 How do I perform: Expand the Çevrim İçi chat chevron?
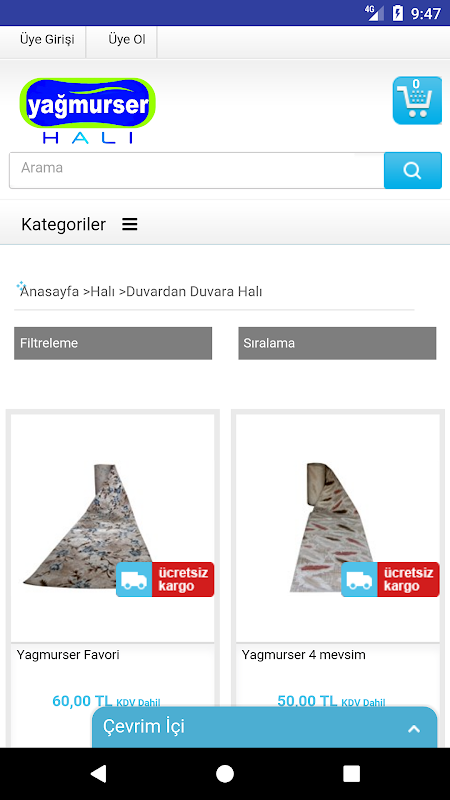(x=414, y=729)
